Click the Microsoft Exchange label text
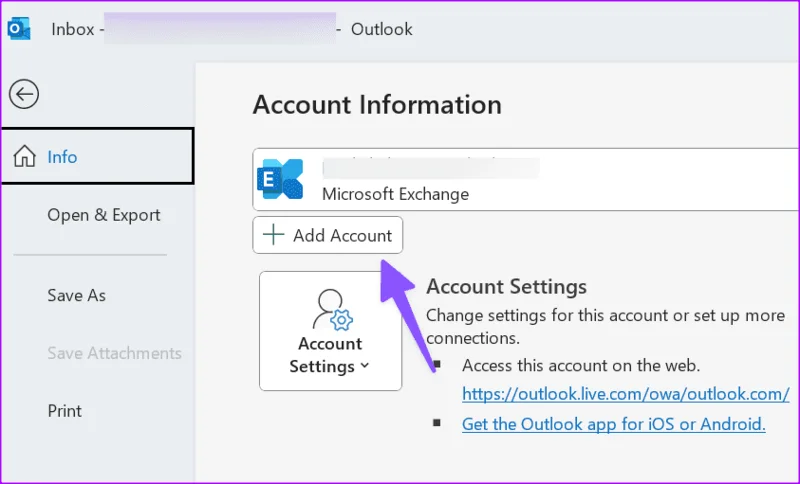This screenshot has height=484, width=800. point(395,194)
